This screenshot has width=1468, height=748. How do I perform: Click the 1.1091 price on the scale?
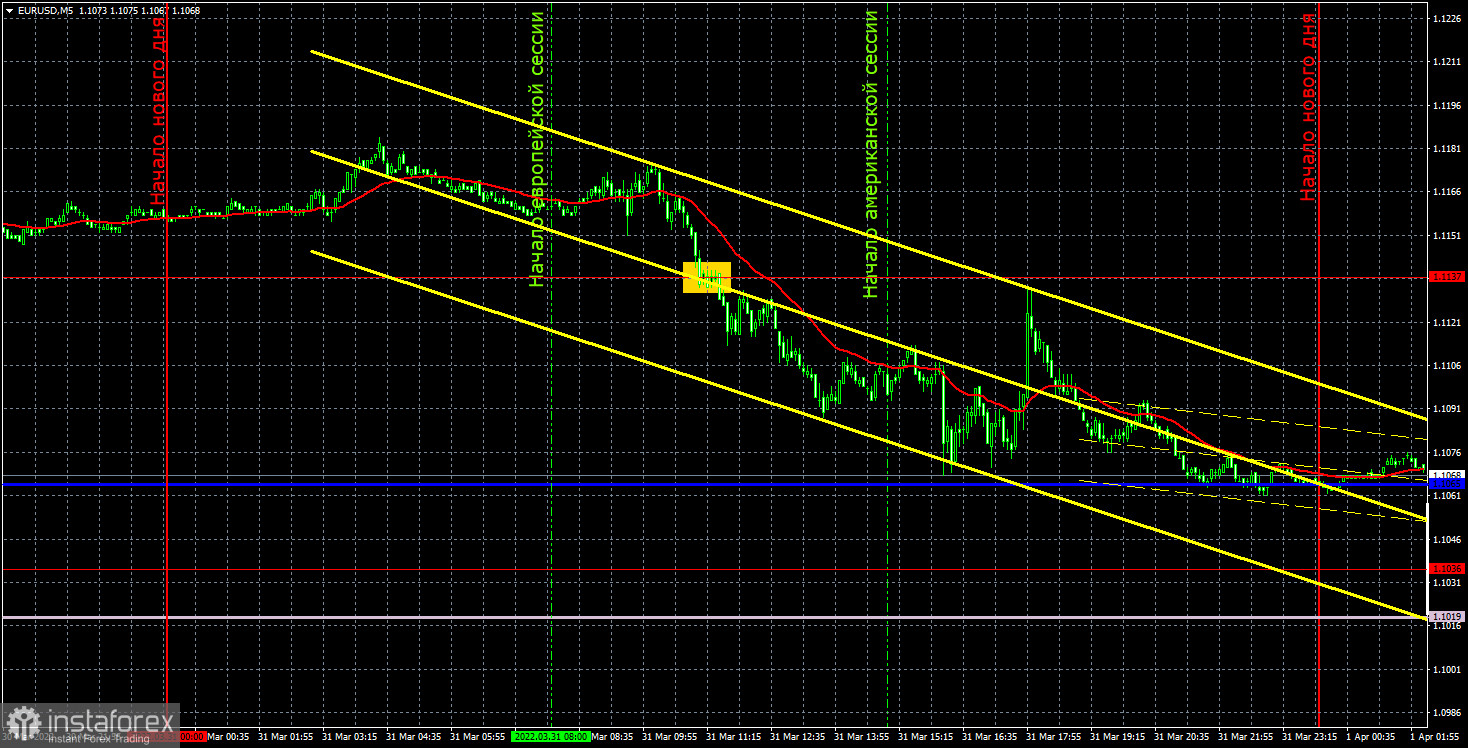point(1446,409)
